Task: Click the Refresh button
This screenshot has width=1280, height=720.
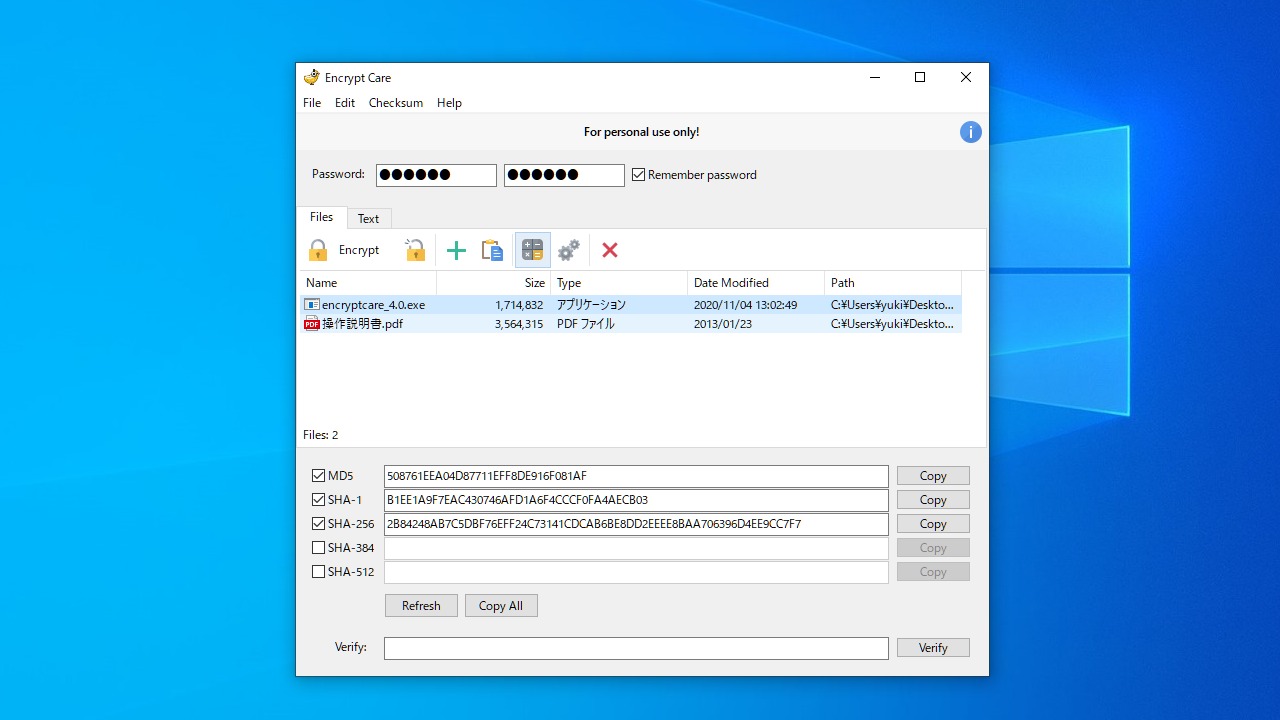Action: point(421,606)
